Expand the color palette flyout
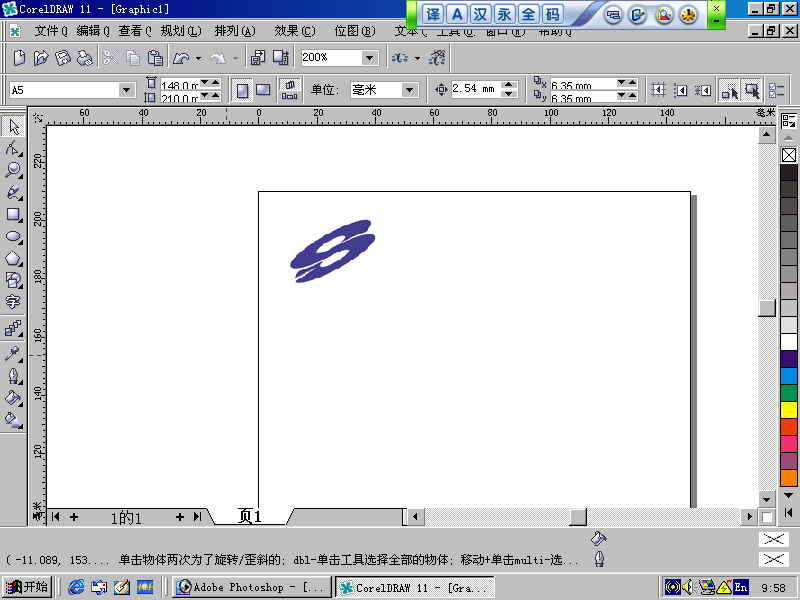 [788, 512]
